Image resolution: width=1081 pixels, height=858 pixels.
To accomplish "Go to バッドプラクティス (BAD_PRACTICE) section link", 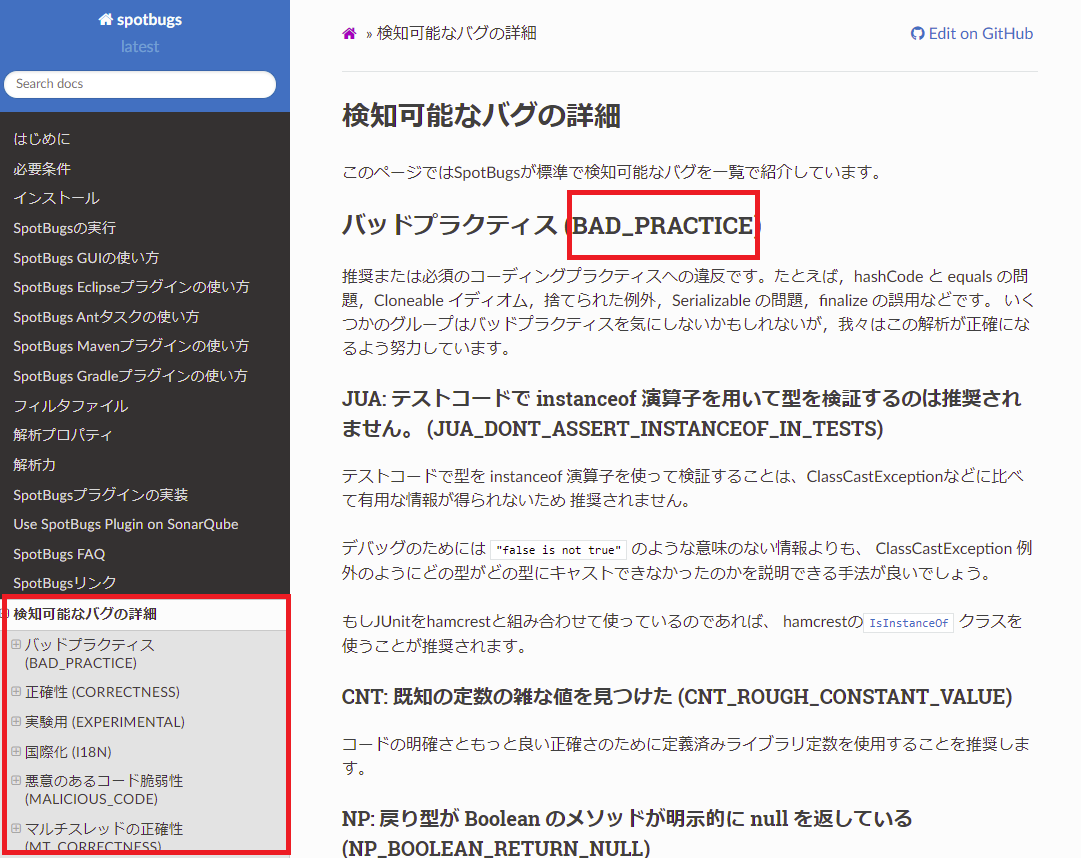I will [90, 654].
